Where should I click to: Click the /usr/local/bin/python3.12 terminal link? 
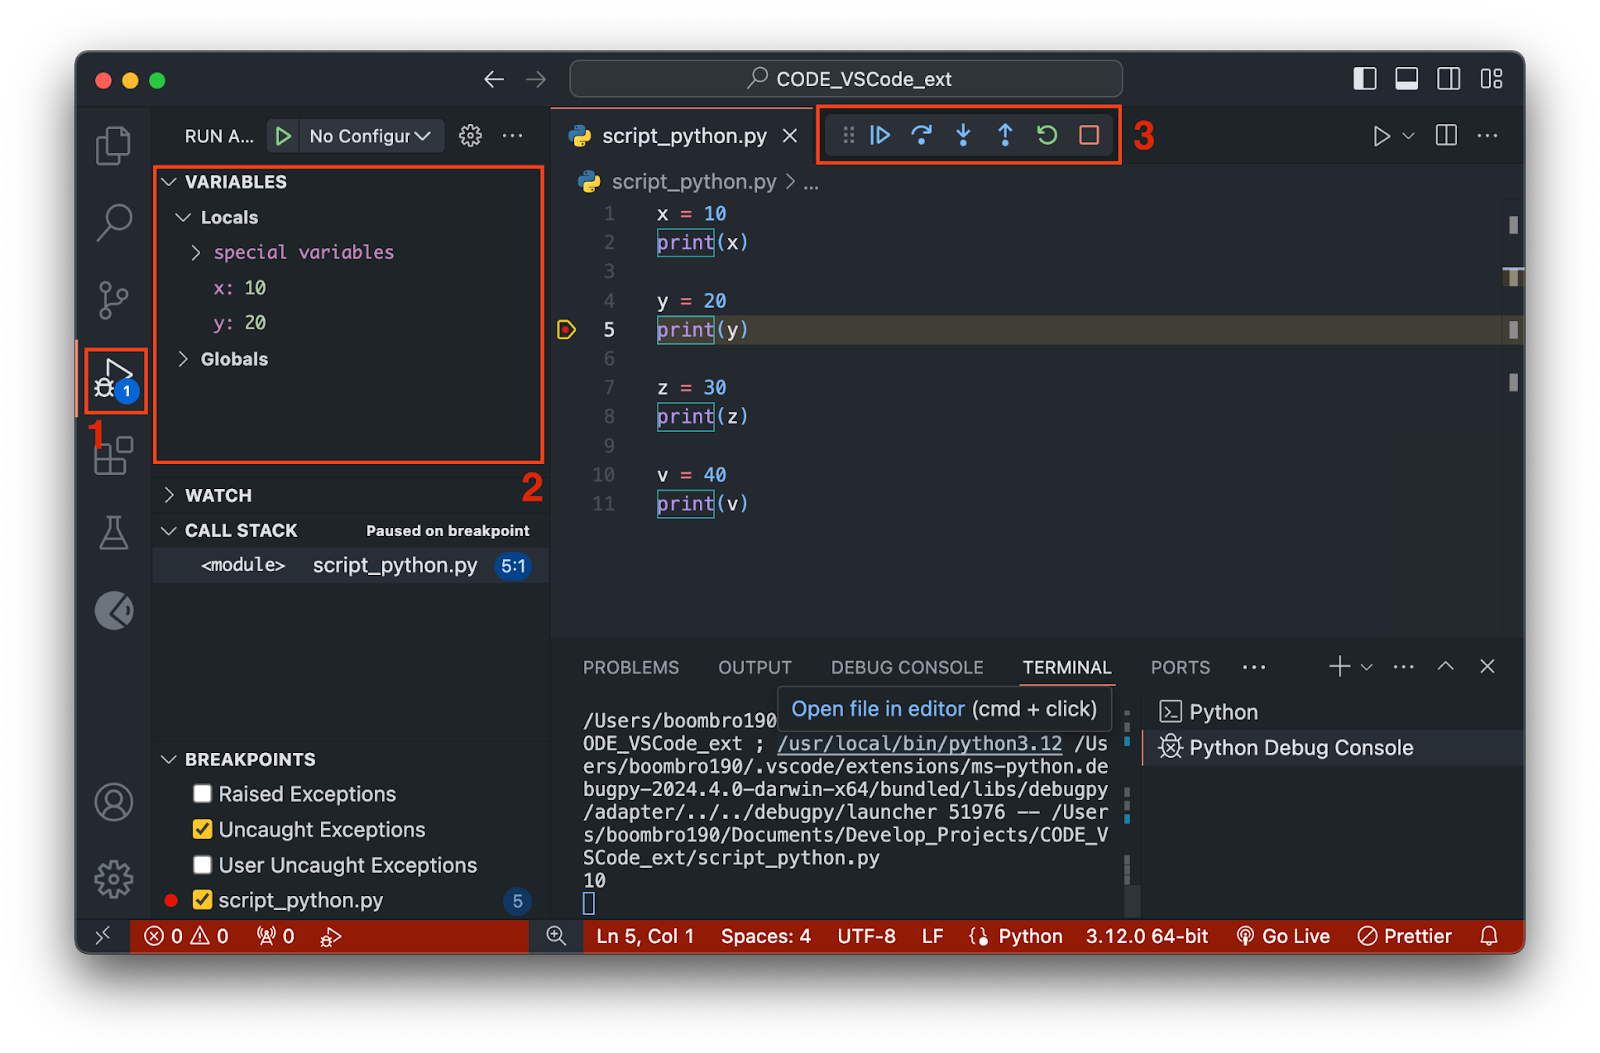[920, 743]
